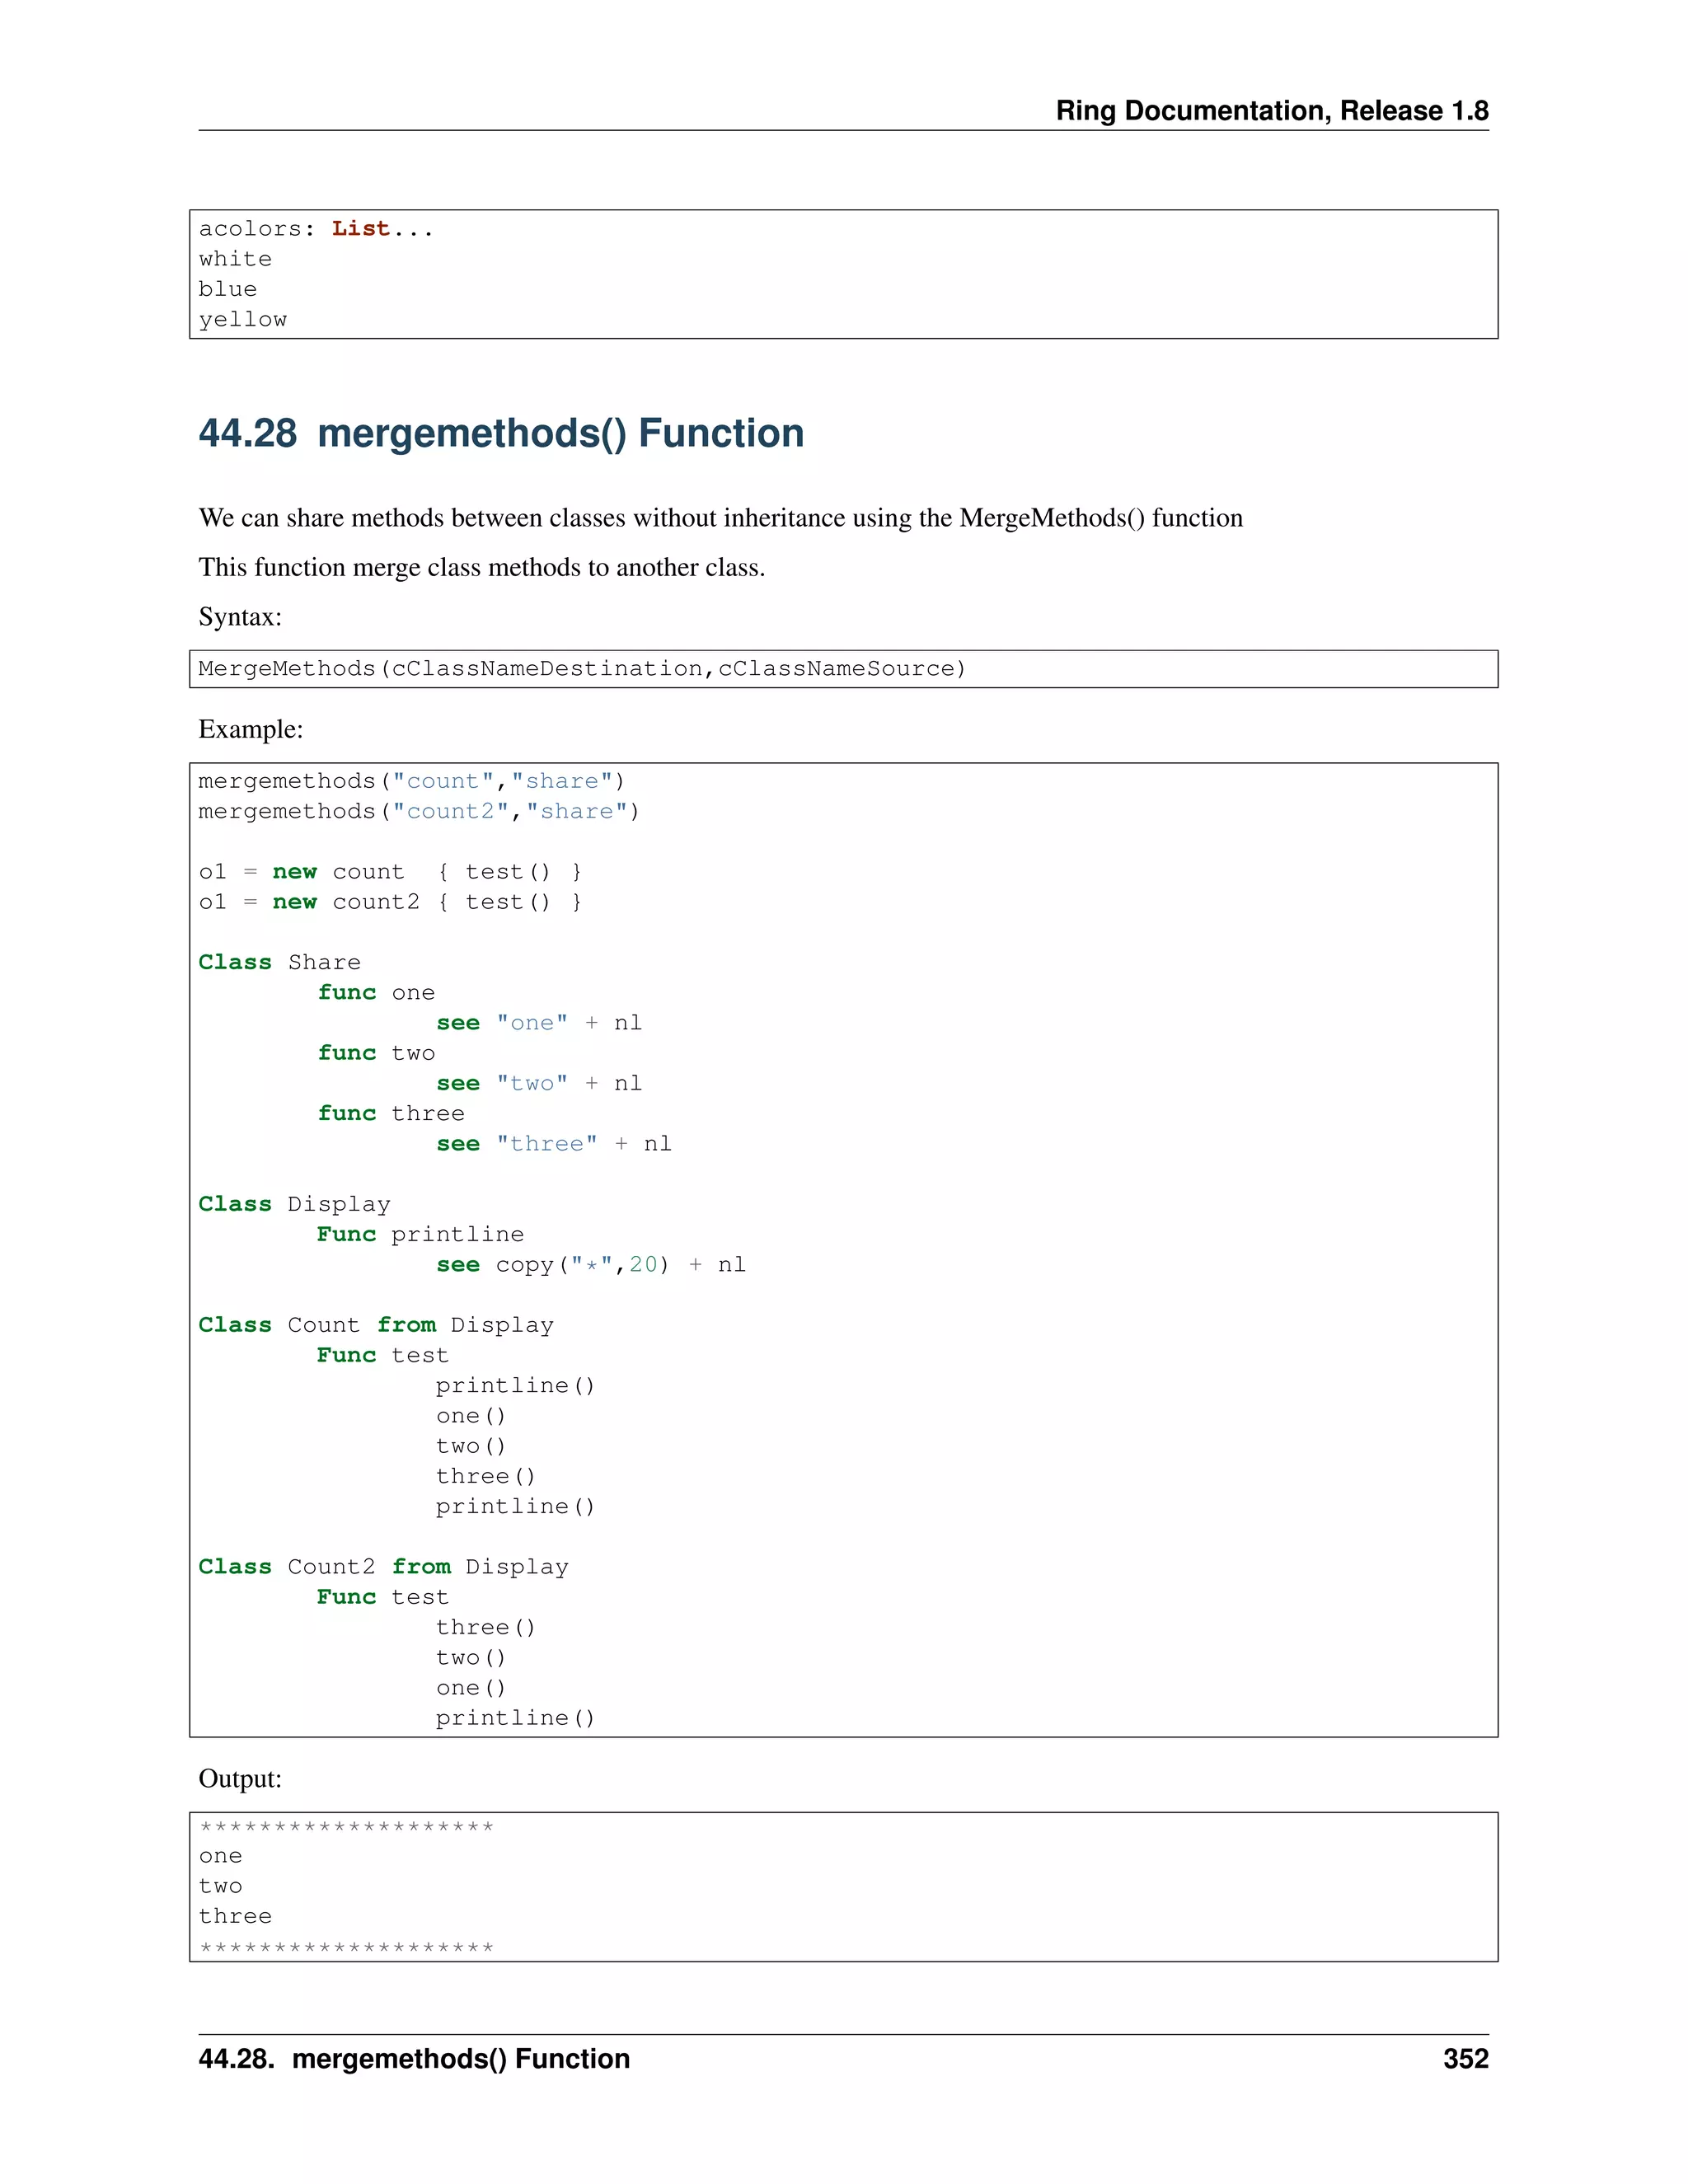Click the word 'yellow' in the top box

(243, 319)
